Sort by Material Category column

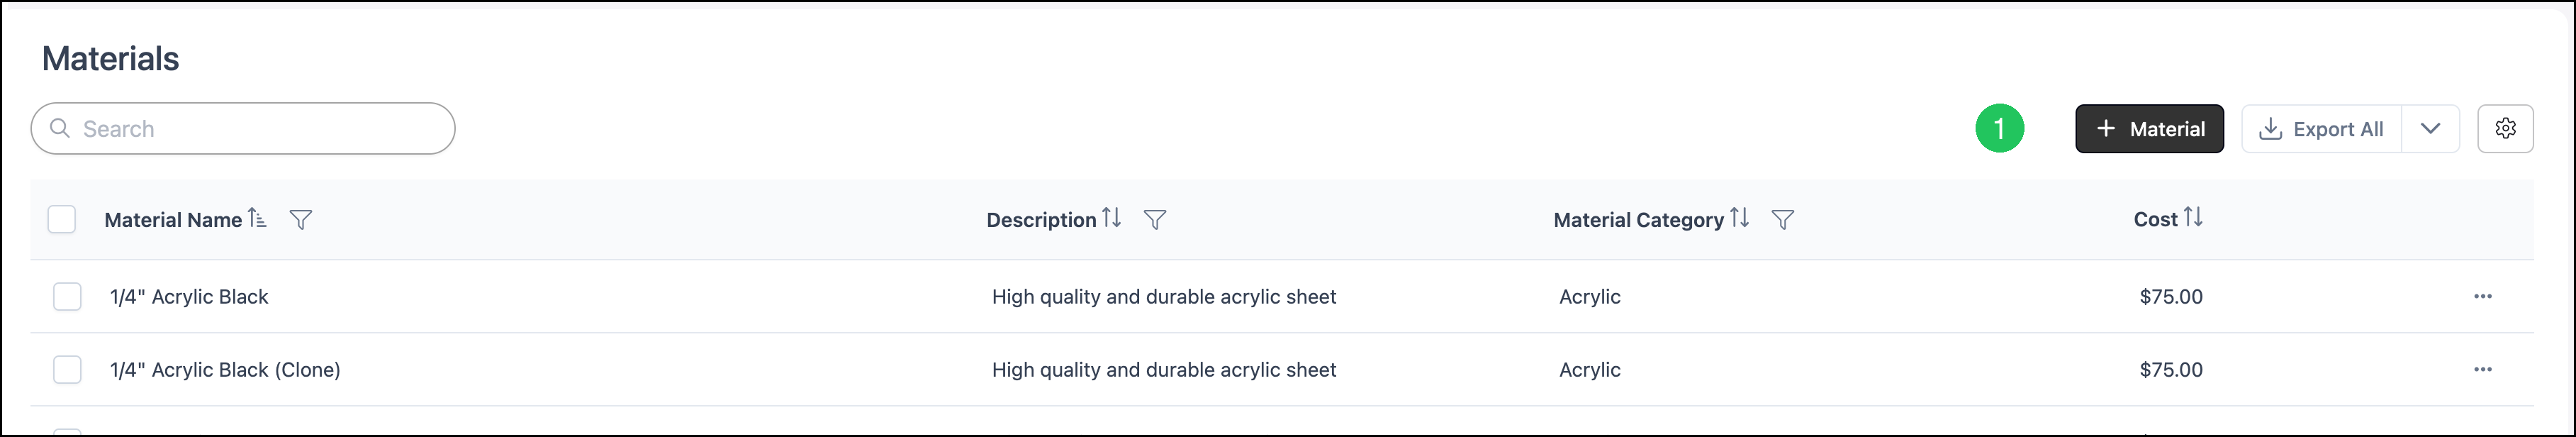click(x=1739, y=218)
